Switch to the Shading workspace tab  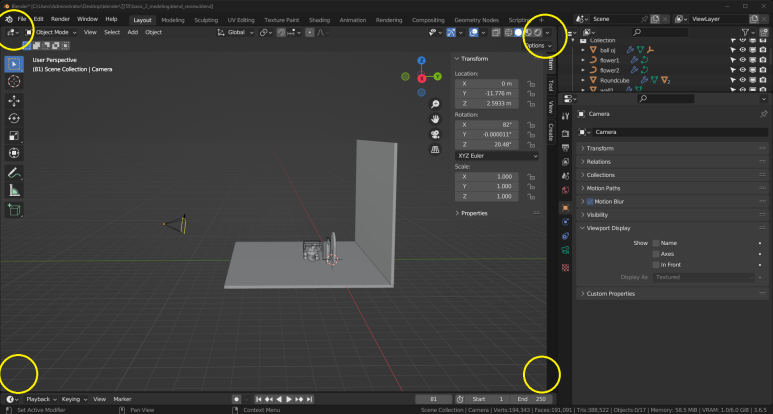(x=319, y=20)
